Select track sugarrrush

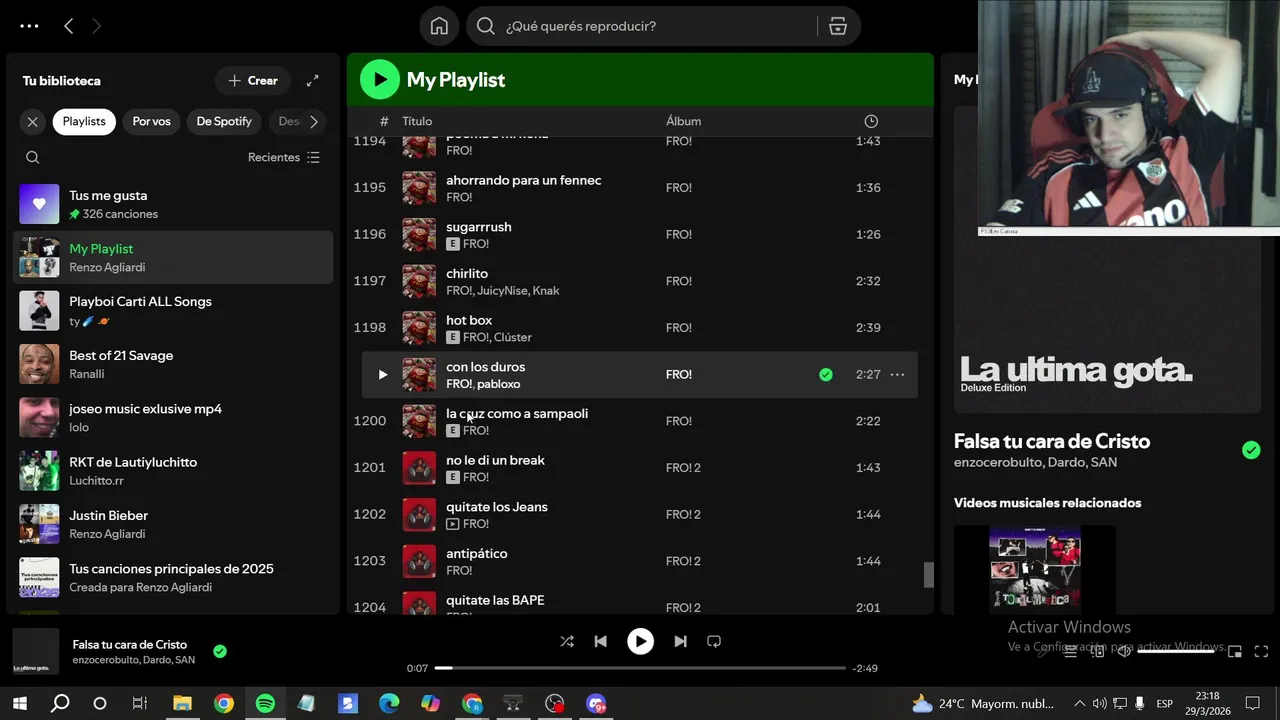pyautogui.click(x=639, y=234)
